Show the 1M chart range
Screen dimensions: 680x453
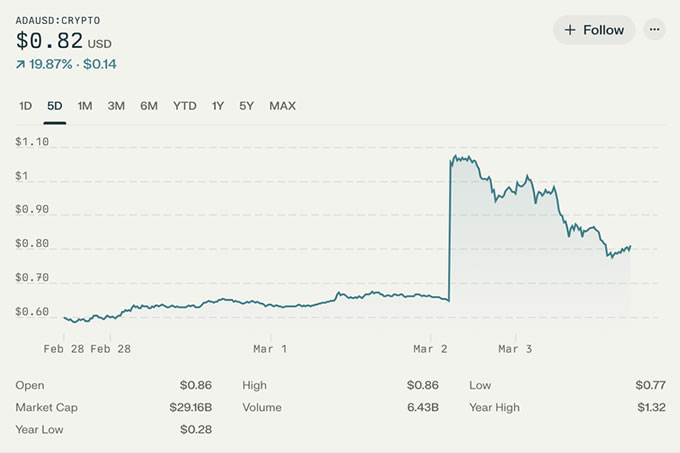pyautogui.click(x=85, y=106)
